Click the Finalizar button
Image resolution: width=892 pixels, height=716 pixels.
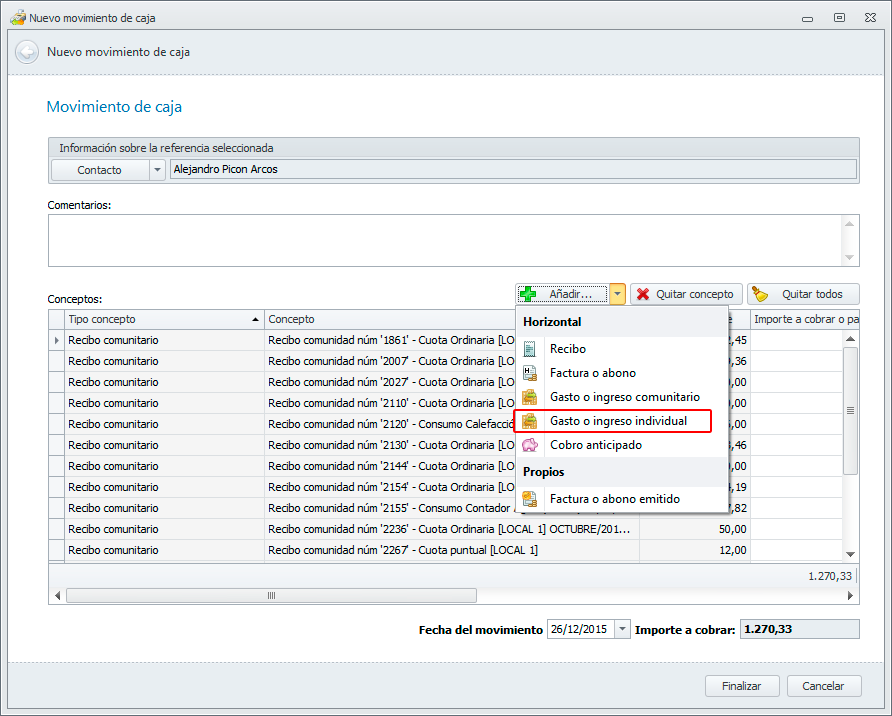[x=742, y=686]
